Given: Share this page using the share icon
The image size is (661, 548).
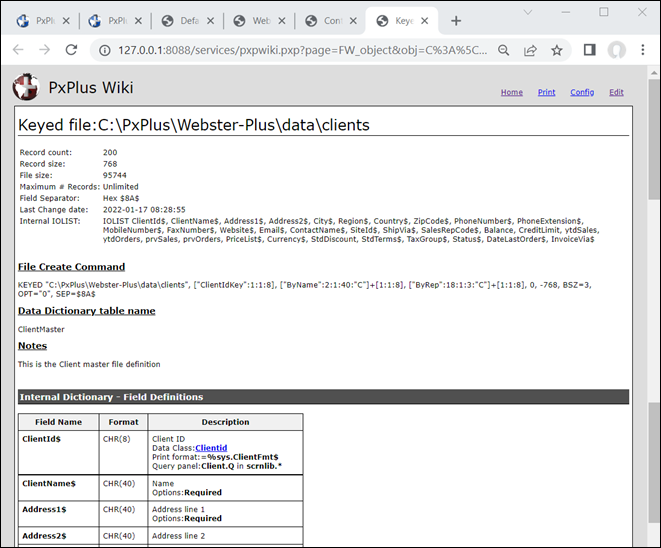Looking at the screenshot, I should (x=530, y=51).
